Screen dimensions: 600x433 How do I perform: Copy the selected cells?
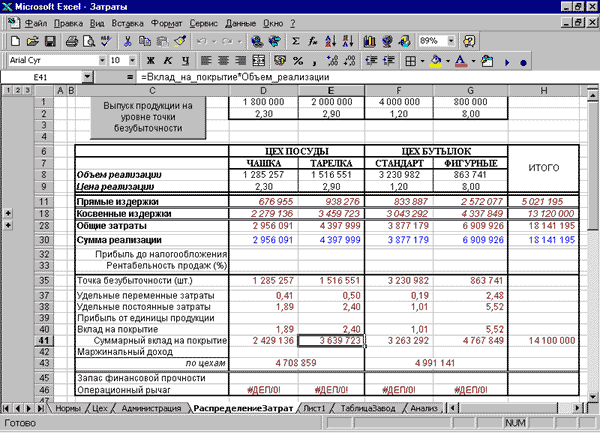[145, 41]
